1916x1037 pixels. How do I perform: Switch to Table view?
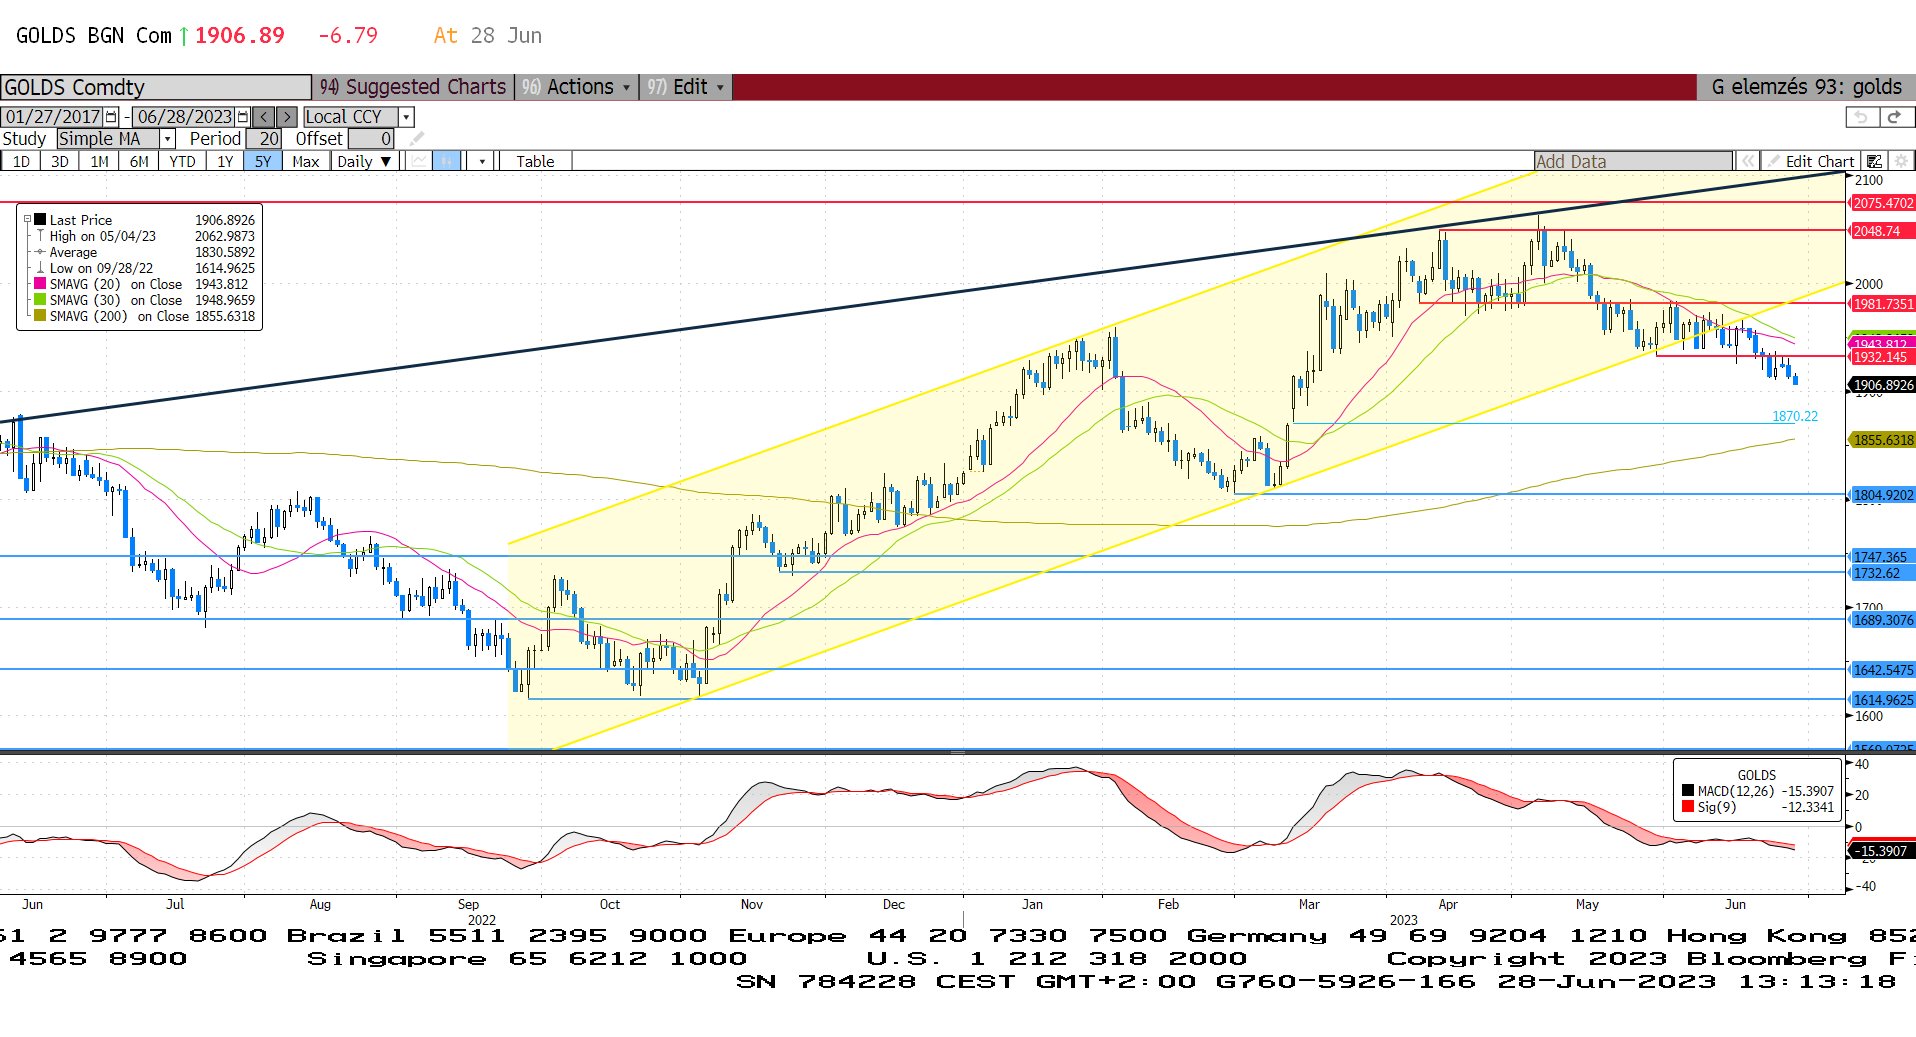pos(535,161)
